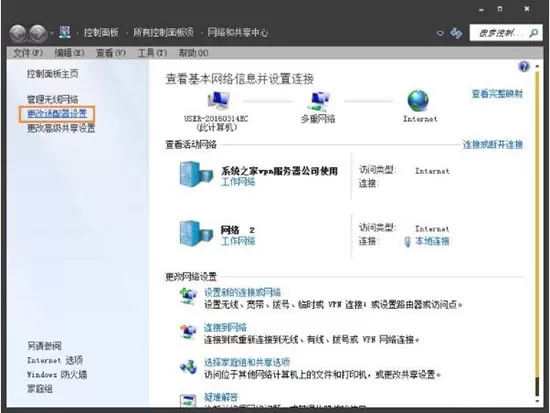Click 选择家庭组和共享选项 link
The width and height of the screenshot is (550, 413).
coord(247,362)
